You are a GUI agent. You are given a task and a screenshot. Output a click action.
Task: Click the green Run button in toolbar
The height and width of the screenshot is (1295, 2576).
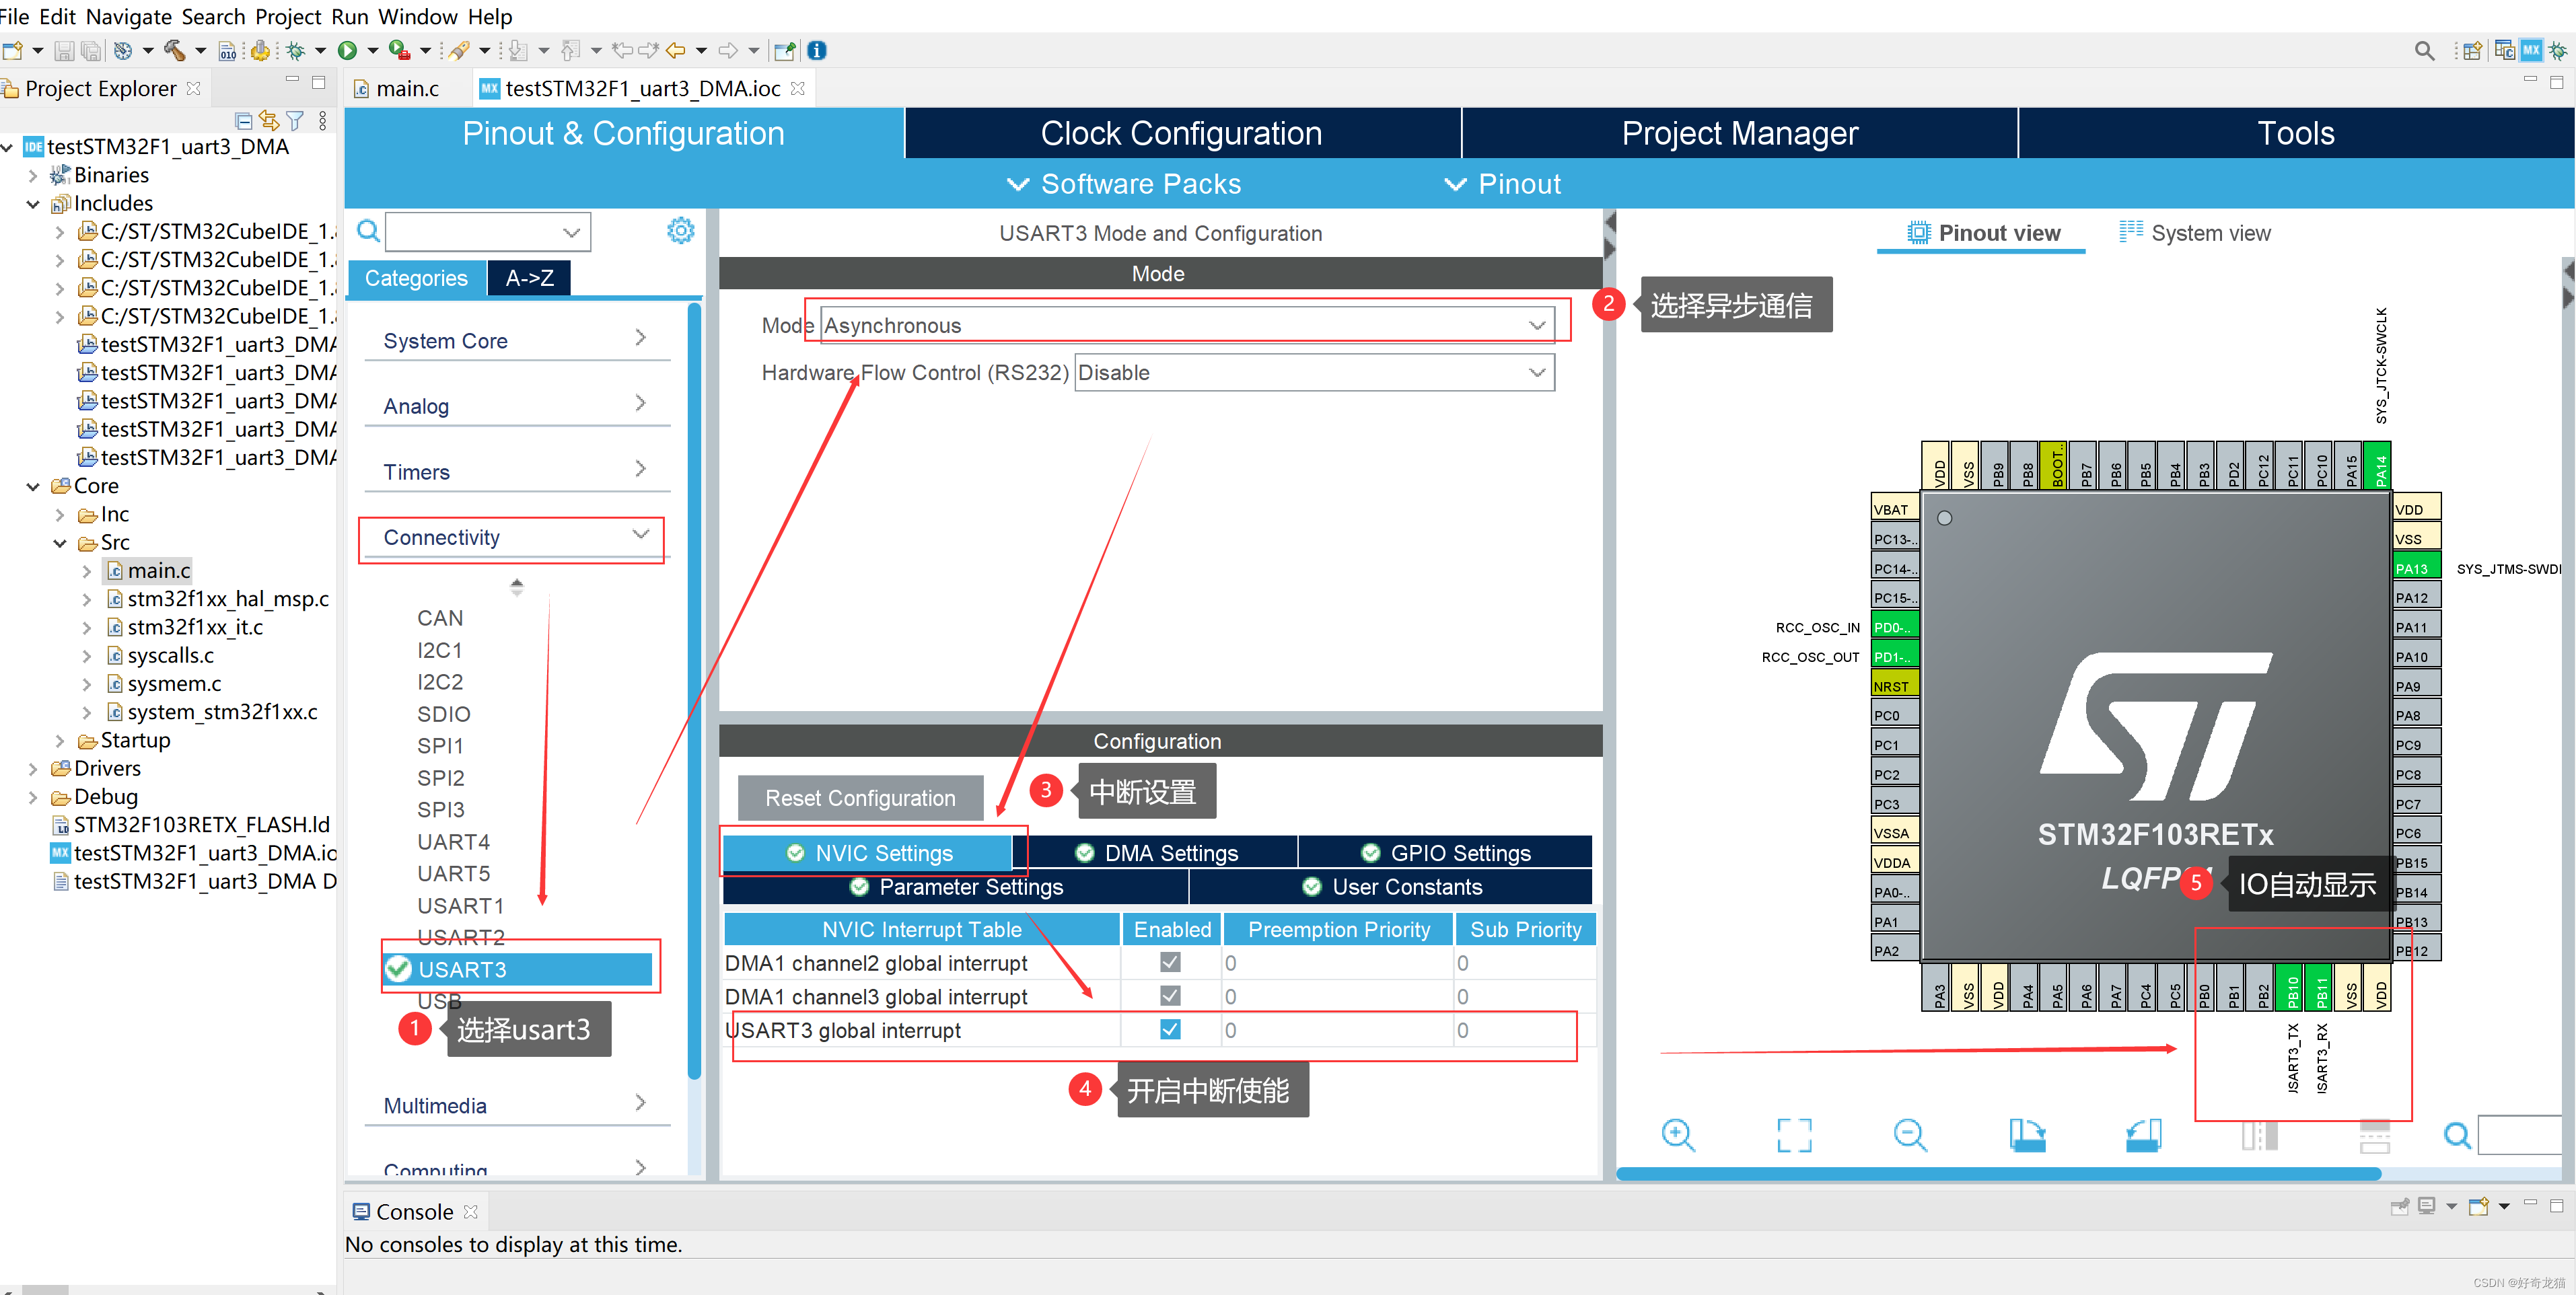coord(347,50)
